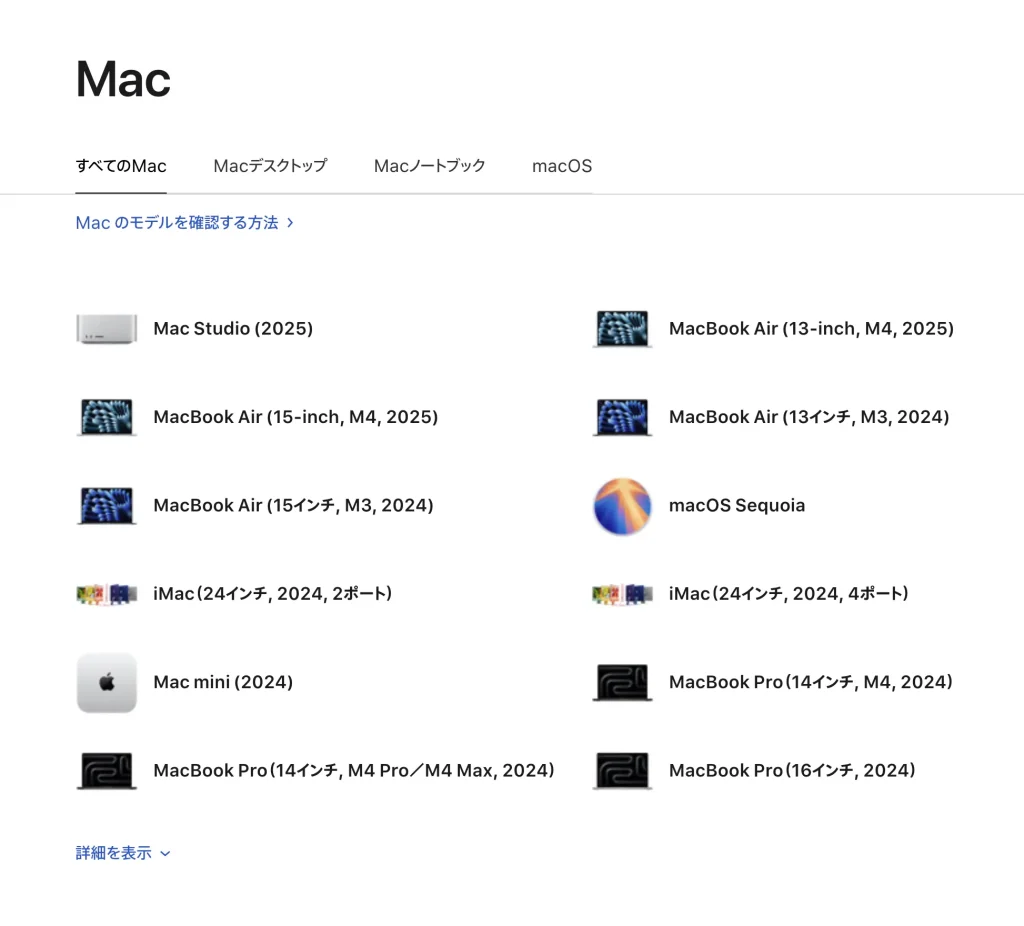Open MacBook Air (15インチ, M3, 2024) text link
The width and height of the screenshot is (1024, 926).
(293, 505)
